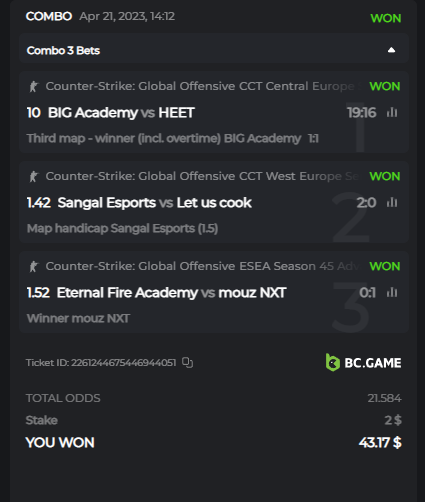Click the CCT Central Europe tournament title

204,86
